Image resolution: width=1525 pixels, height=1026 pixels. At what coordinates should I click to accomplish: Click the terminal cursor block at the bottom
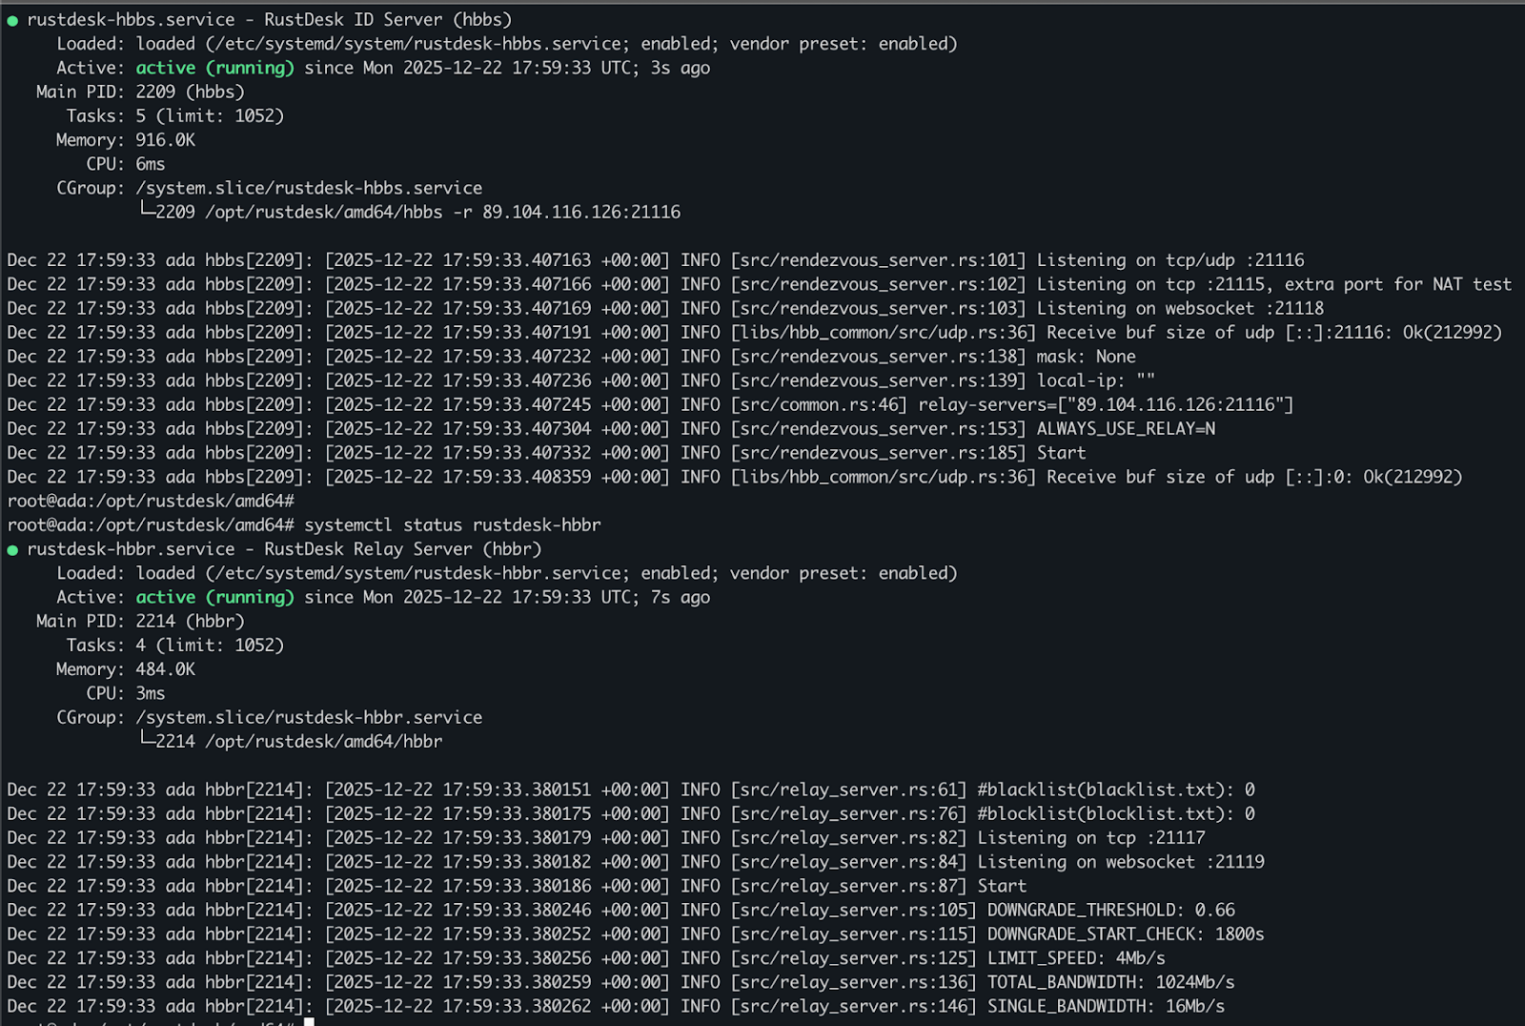click(x=309, y=1021)
